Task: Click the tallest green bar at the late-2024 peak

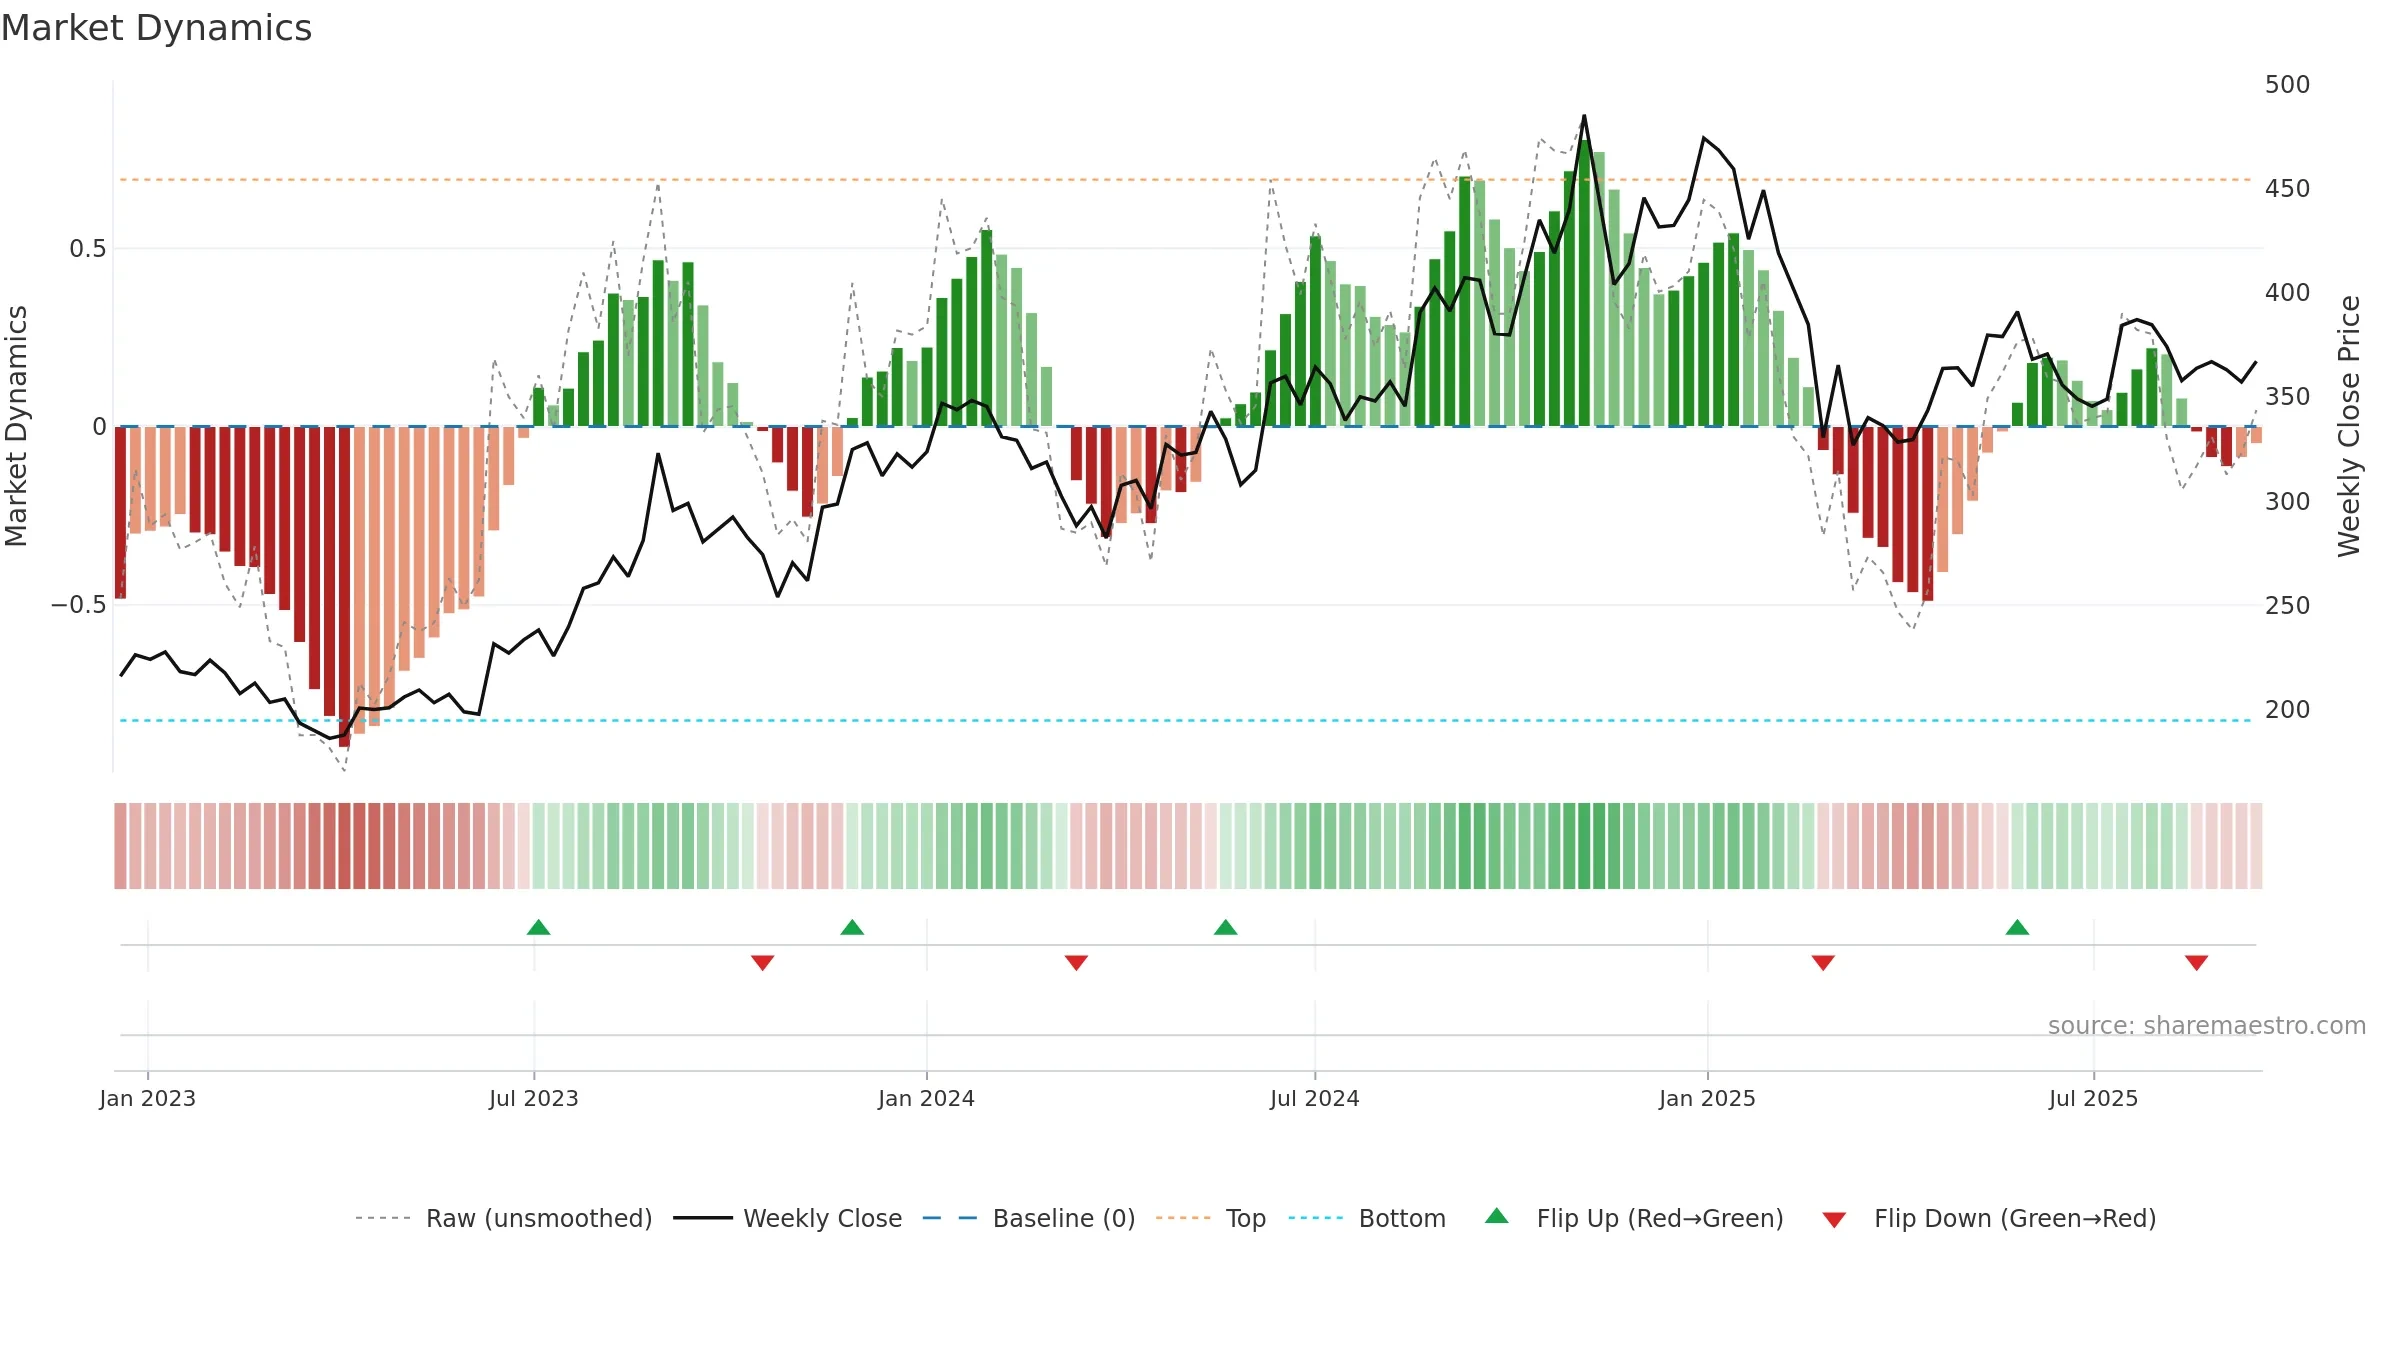Action: pos(1584,283)
